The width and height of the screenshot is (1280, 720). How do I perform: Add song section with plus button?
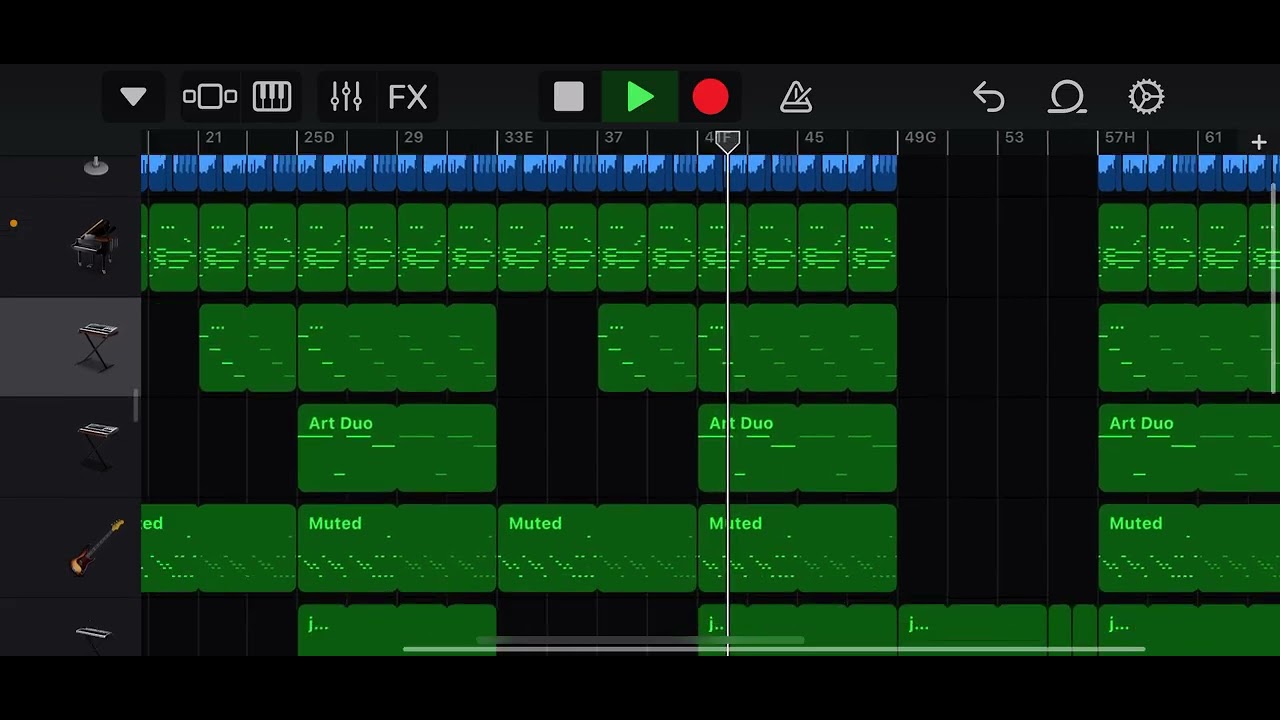[x=1259, y=143]
